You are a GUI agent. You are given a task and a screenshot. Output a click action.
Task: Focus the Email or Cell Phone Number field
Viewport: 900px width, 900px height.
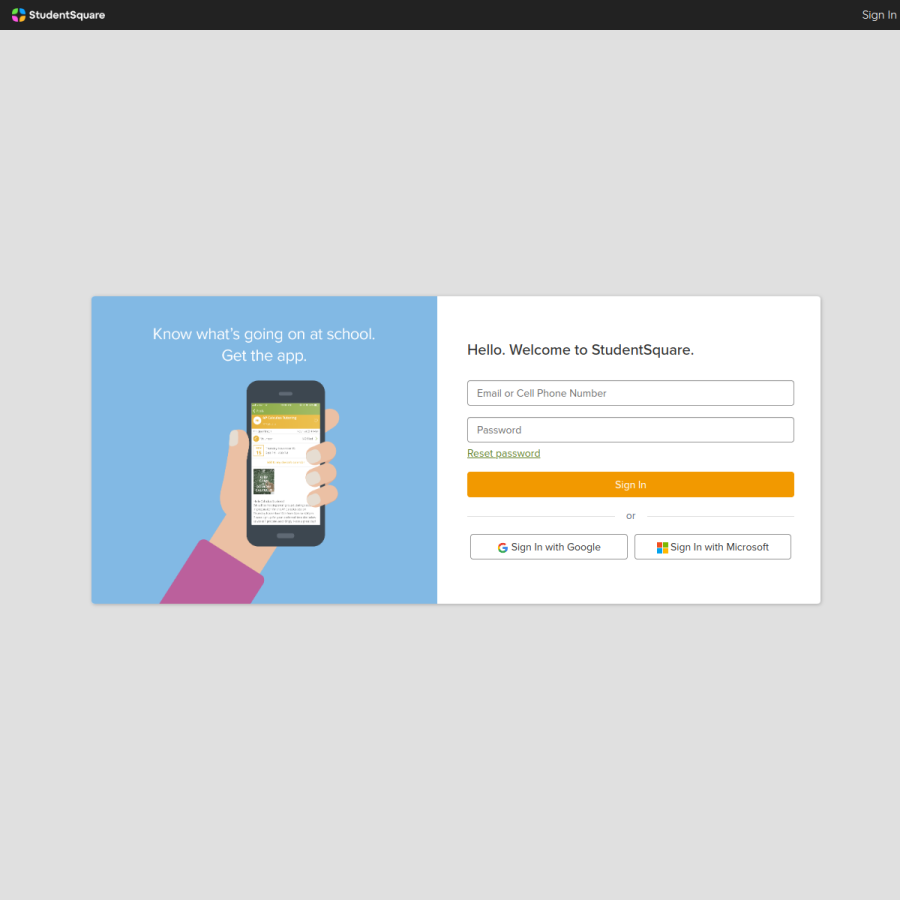[630, 393]
